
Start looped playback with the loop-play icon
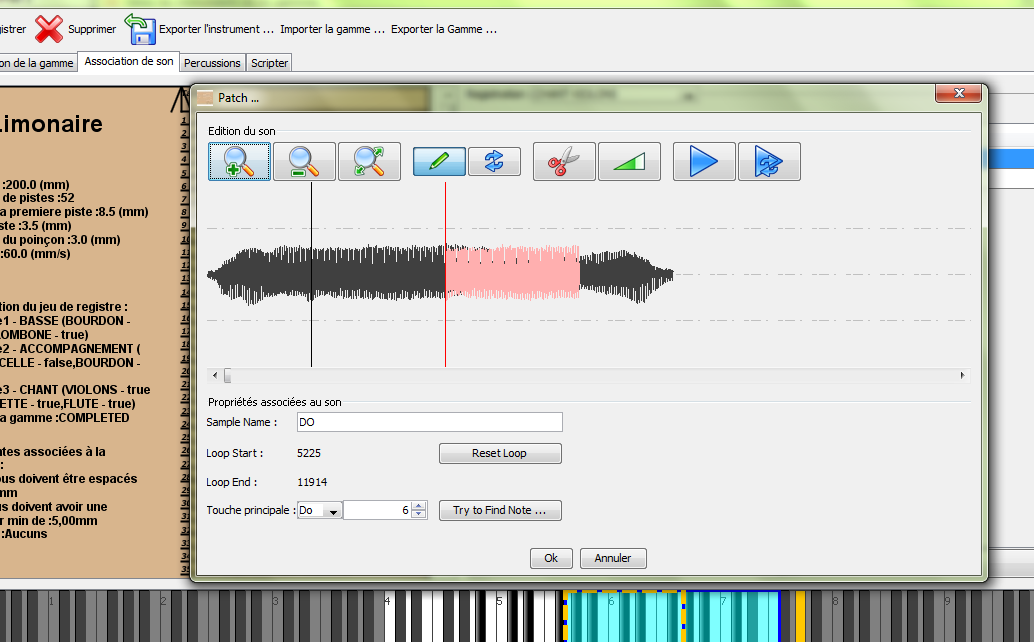coord(769,160)
